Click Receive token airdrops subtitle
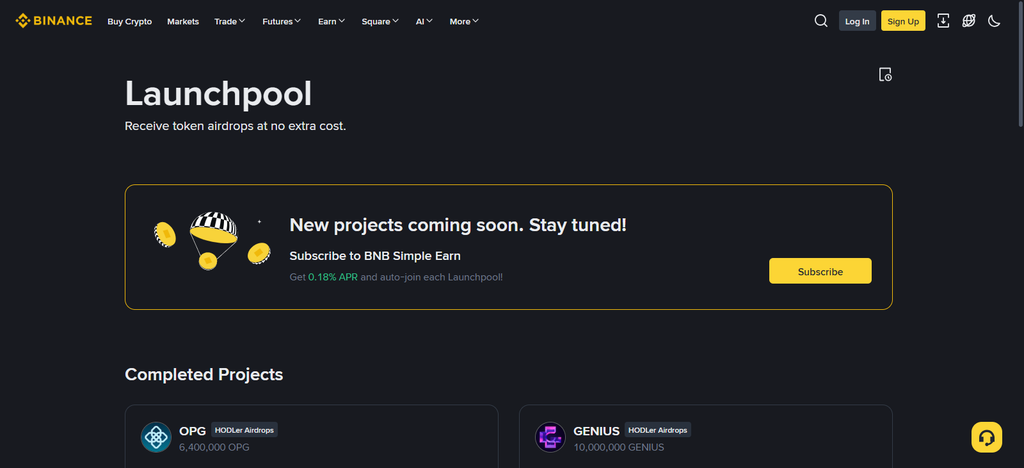This screenshot has height=468, width=1024. pyautogui.click(x=235, y=126)
